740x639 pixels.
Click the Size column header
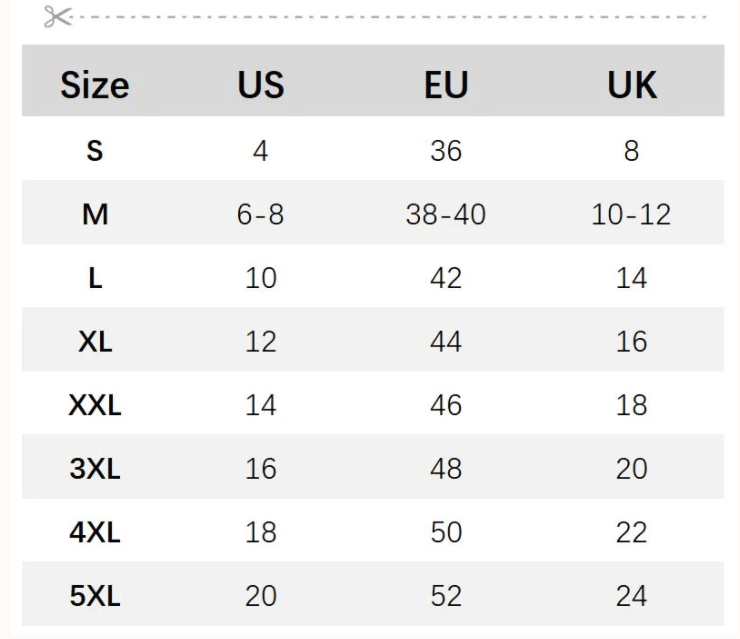[95, 85]
